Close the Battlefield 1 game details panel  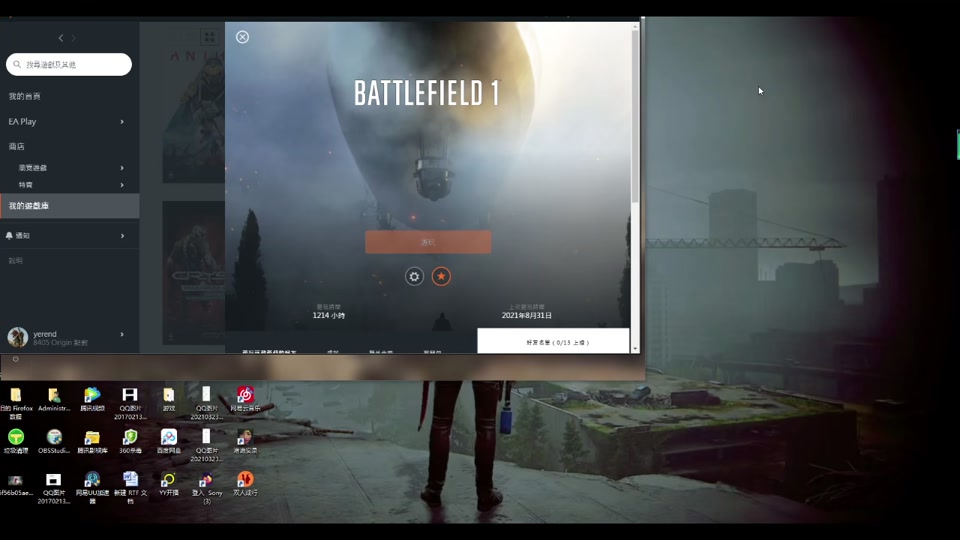(242, 37)
